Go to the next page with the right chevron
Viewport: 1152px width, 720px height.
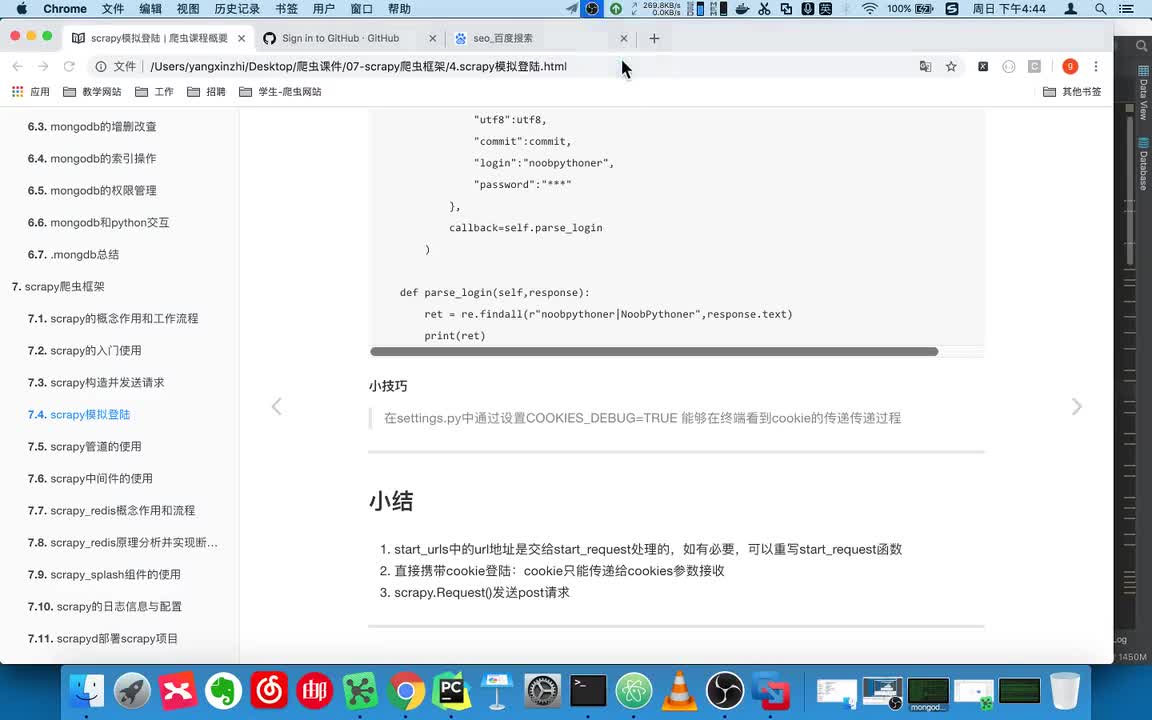tap(1076, 406)
